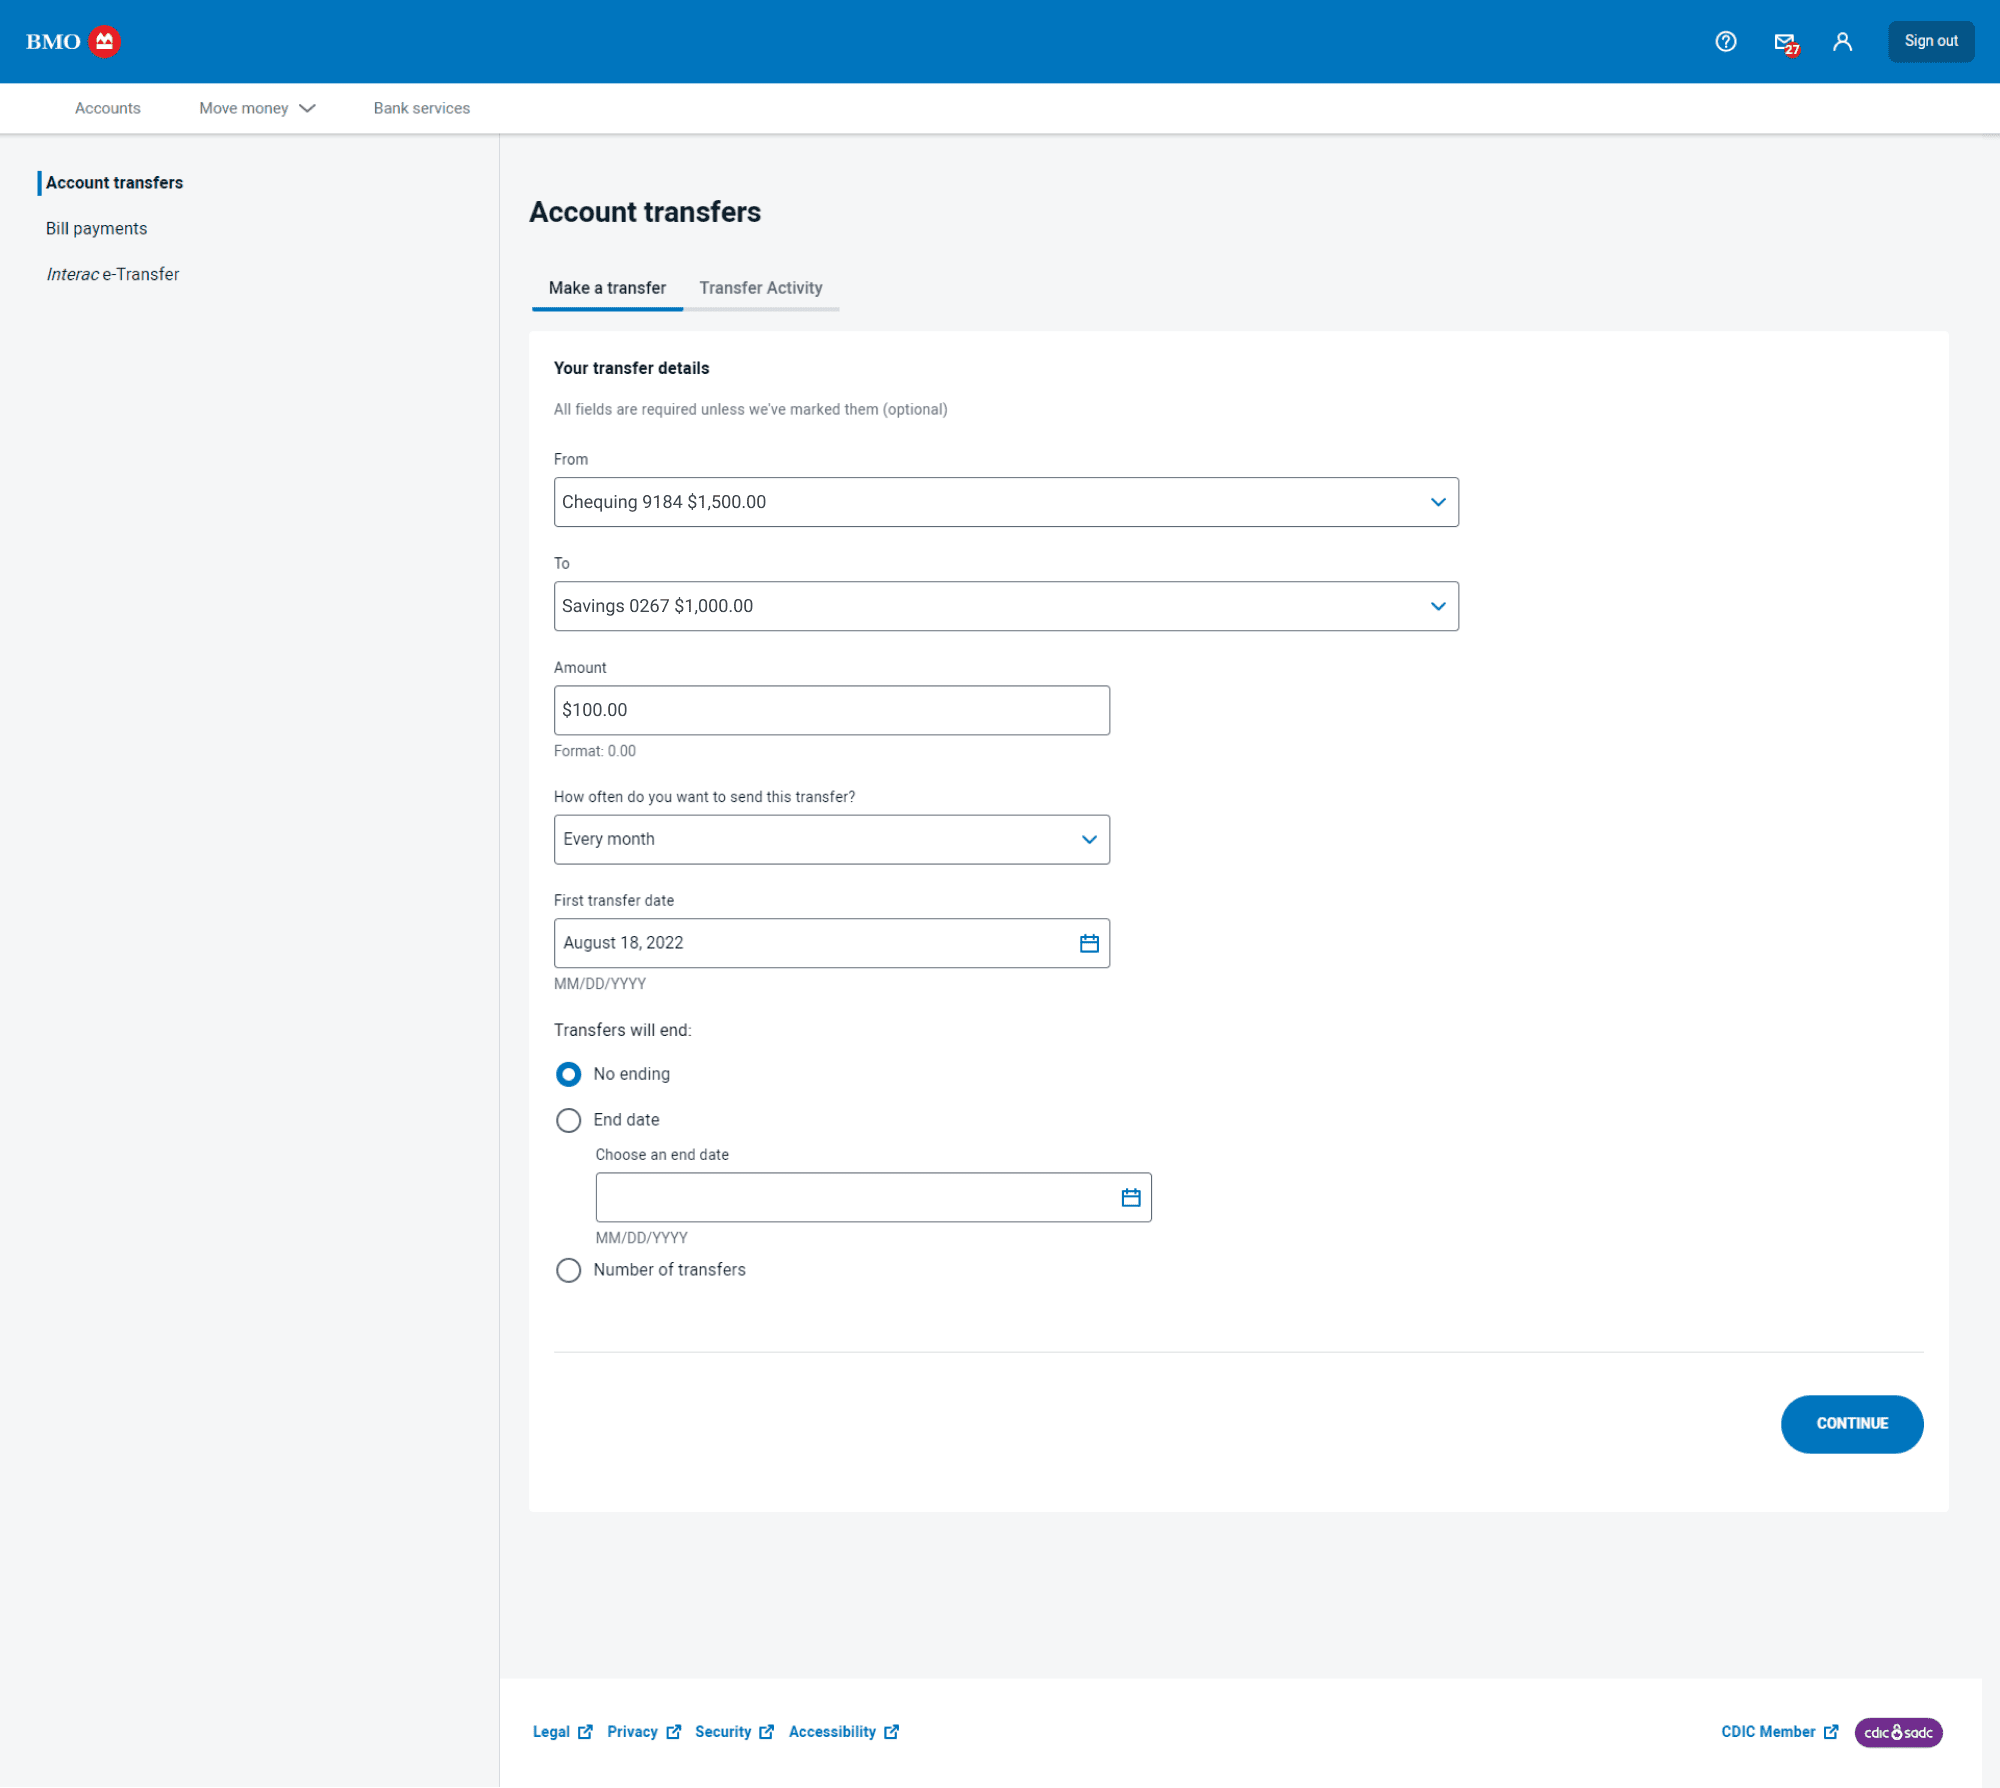Select the End date radio button
Viewport: 2000px width, 1788px height.
[568, 1120]
